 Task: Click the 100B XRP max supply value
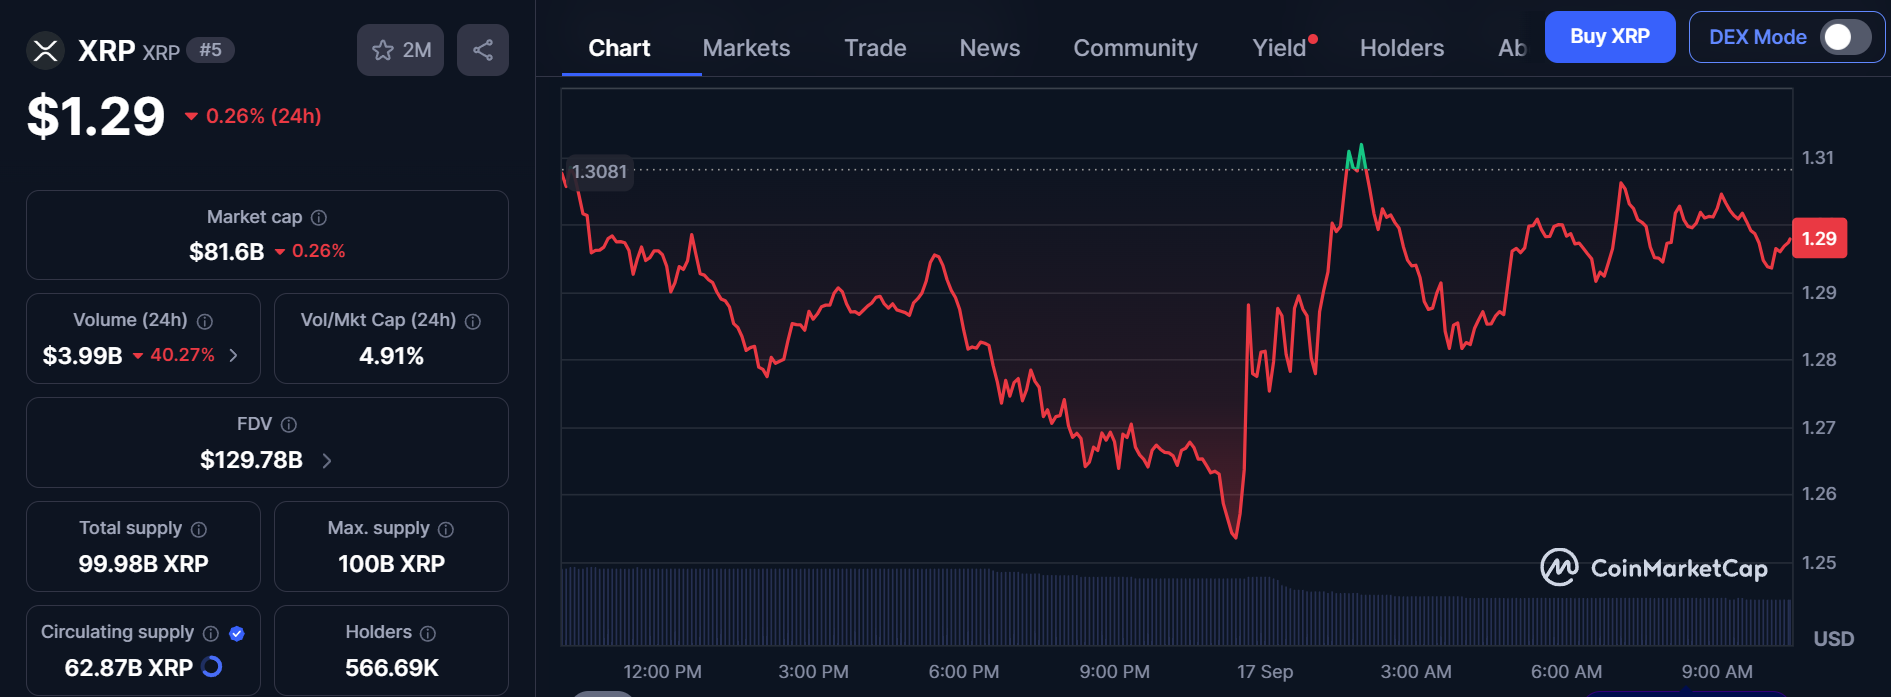tap(391, 564)
